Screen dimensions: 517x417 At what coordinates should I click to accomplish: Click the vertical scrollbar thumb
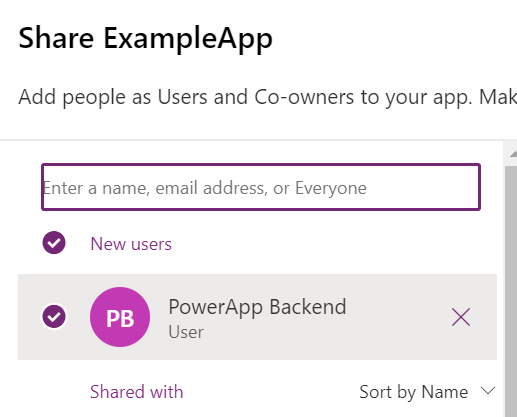point(511,290)
